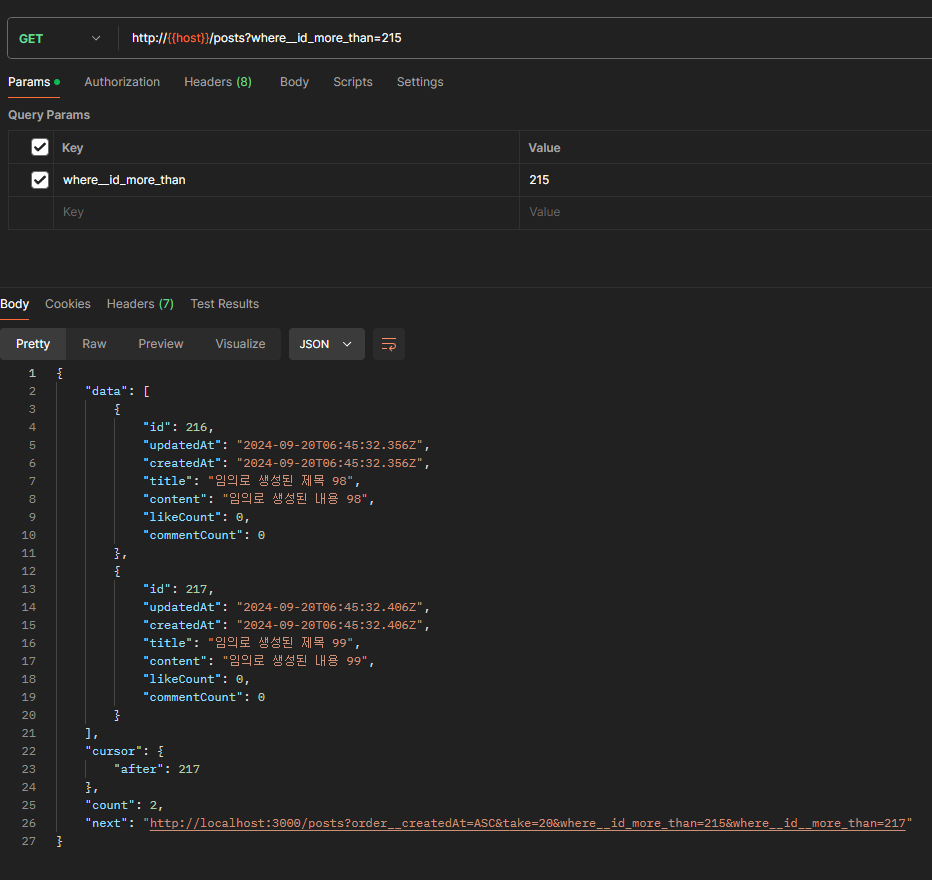The image size is (932, 880).
Task: Click the where__id_more_than key cell
Action: (286, 180)
